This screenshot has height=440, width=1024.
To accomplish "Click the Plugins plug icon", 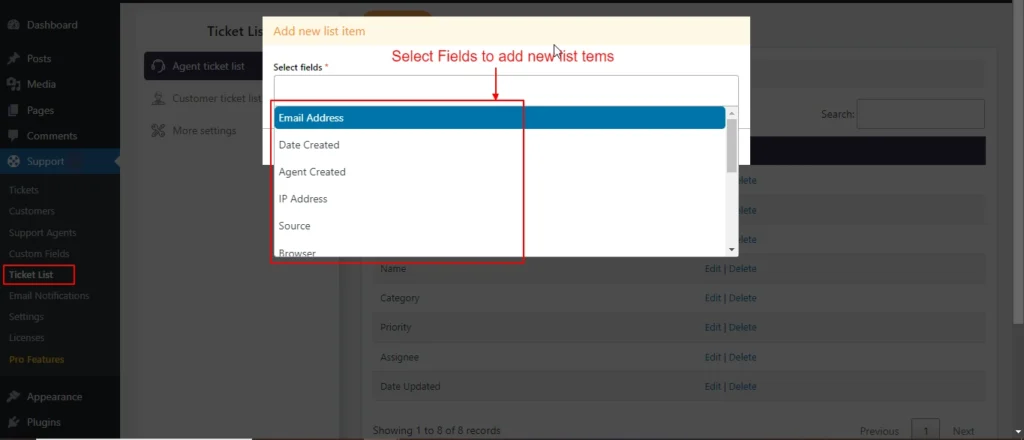I will coord(13,422).
